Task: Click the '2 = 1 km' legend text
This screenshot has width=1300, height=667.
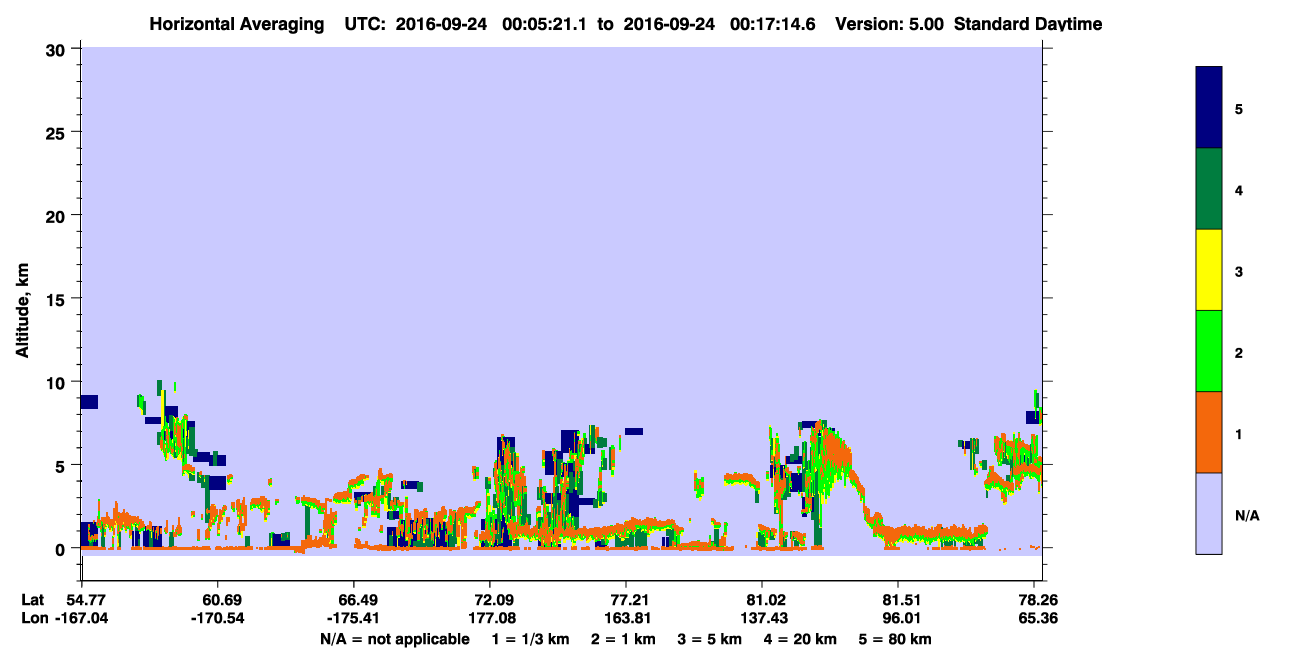Action: click(624, 639)
